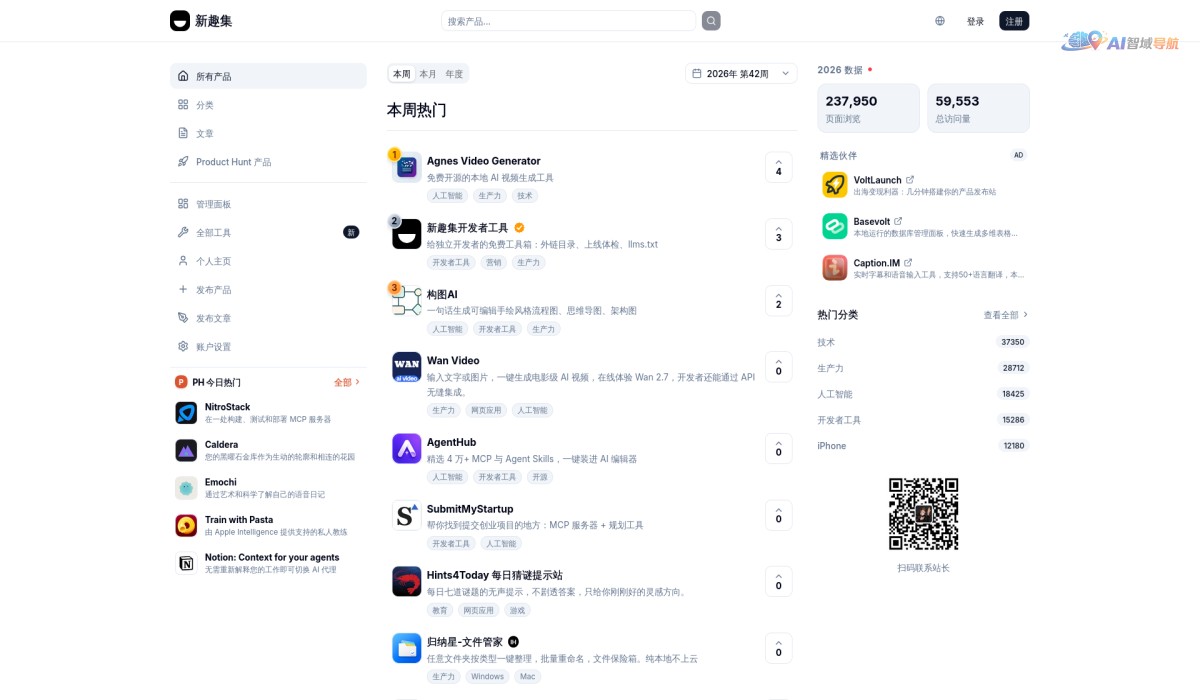Open 分类 in sidebar
The height and width of the screenshot is (700, 1200).
click(268, 105)
